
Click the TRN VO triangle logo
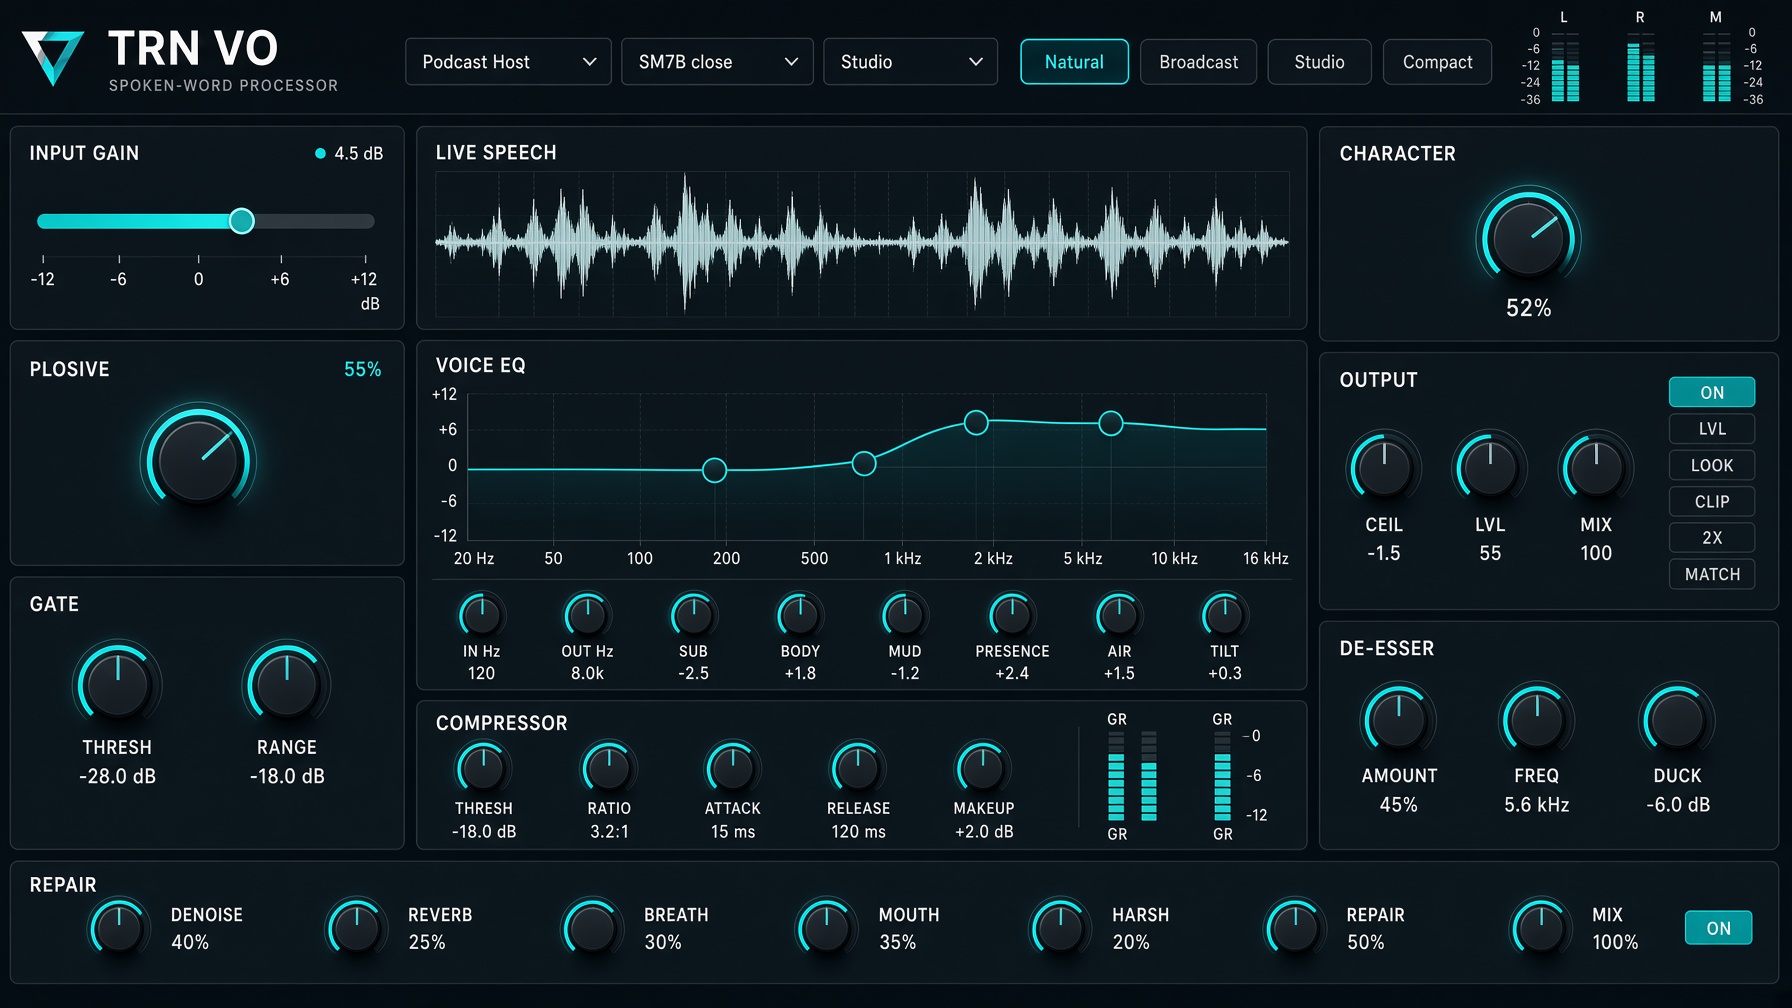coord(53,57)
